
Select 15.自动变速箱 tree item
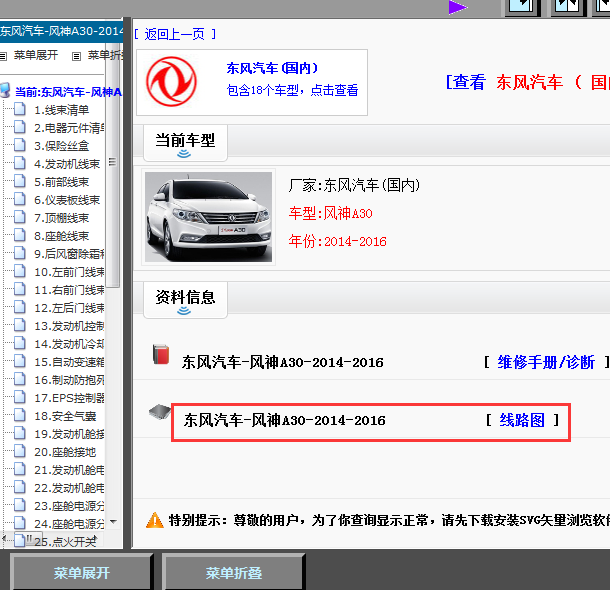[x=69, y=362]
